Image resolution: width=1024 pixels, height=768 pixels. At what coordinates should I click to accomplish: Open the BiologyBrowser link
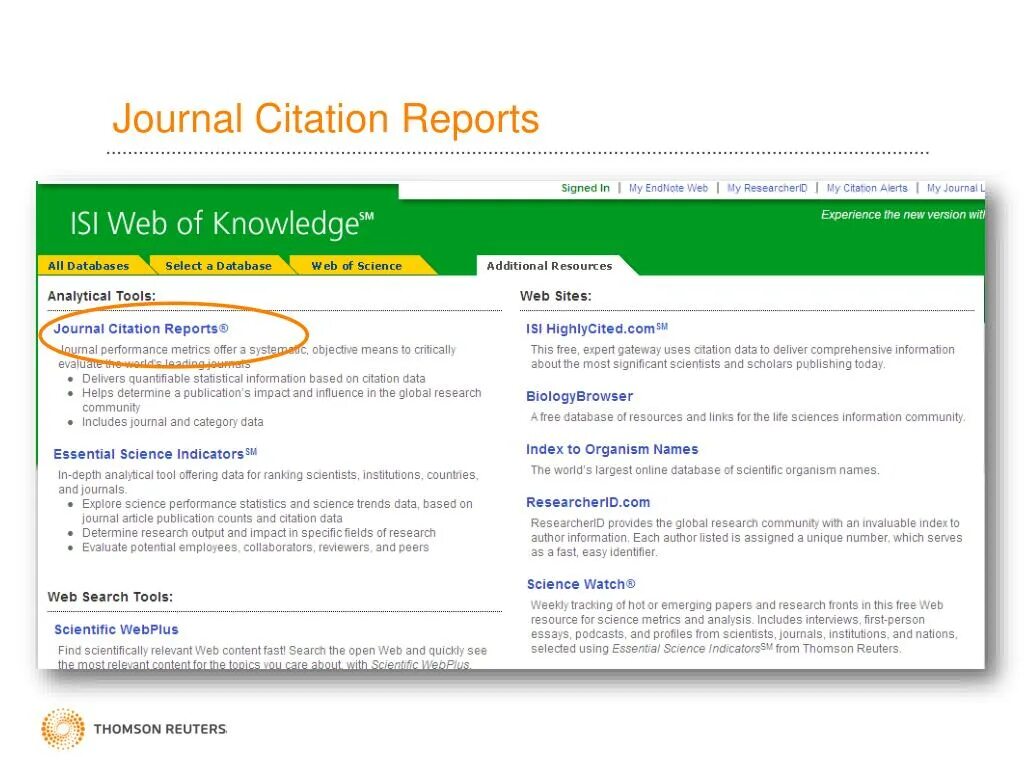click(579, 396)
